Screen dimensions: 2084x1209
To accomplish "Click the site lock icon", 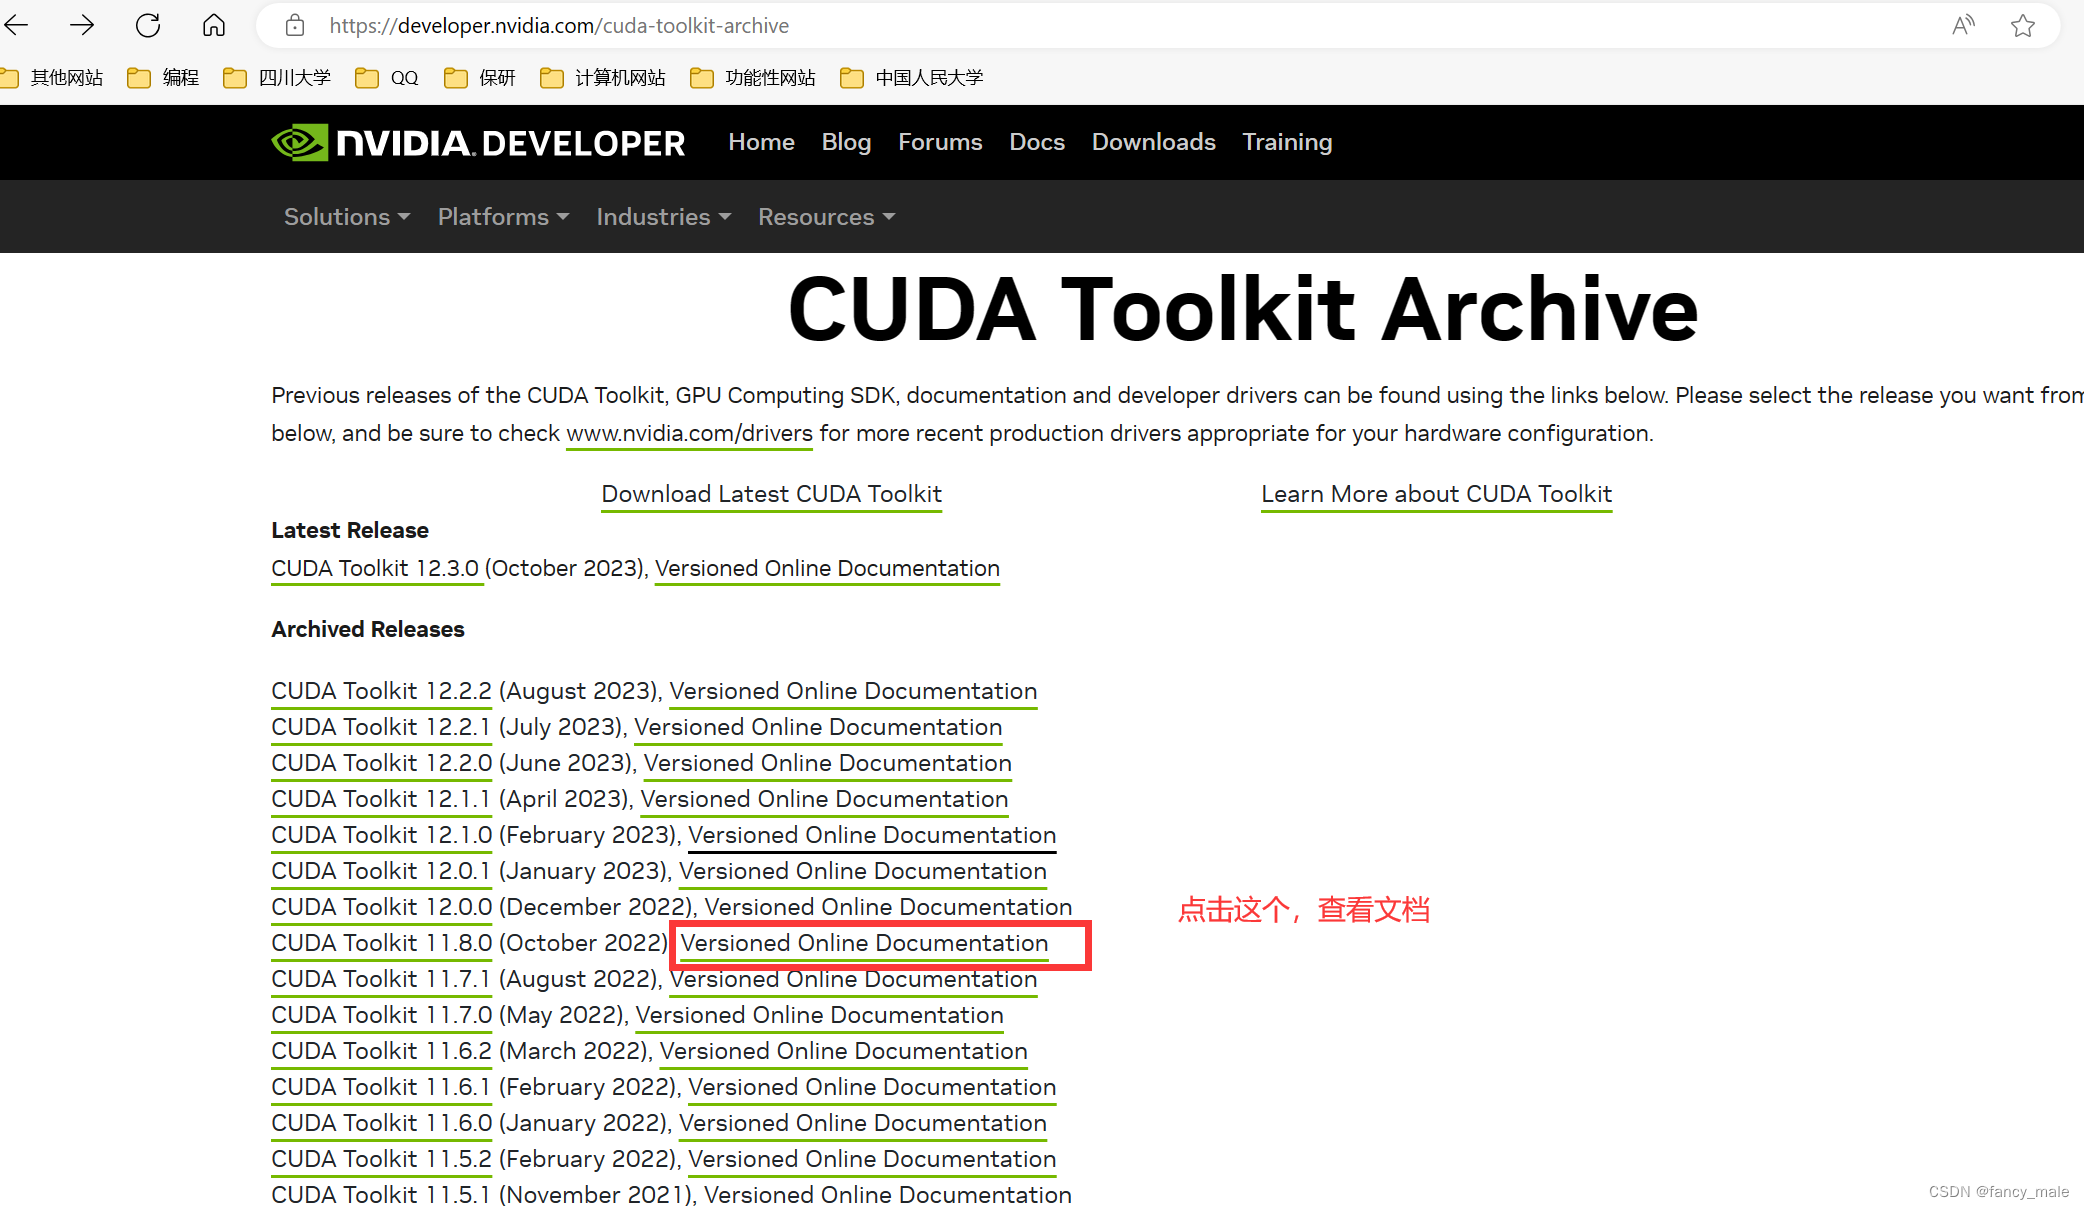I will point(295,26).
